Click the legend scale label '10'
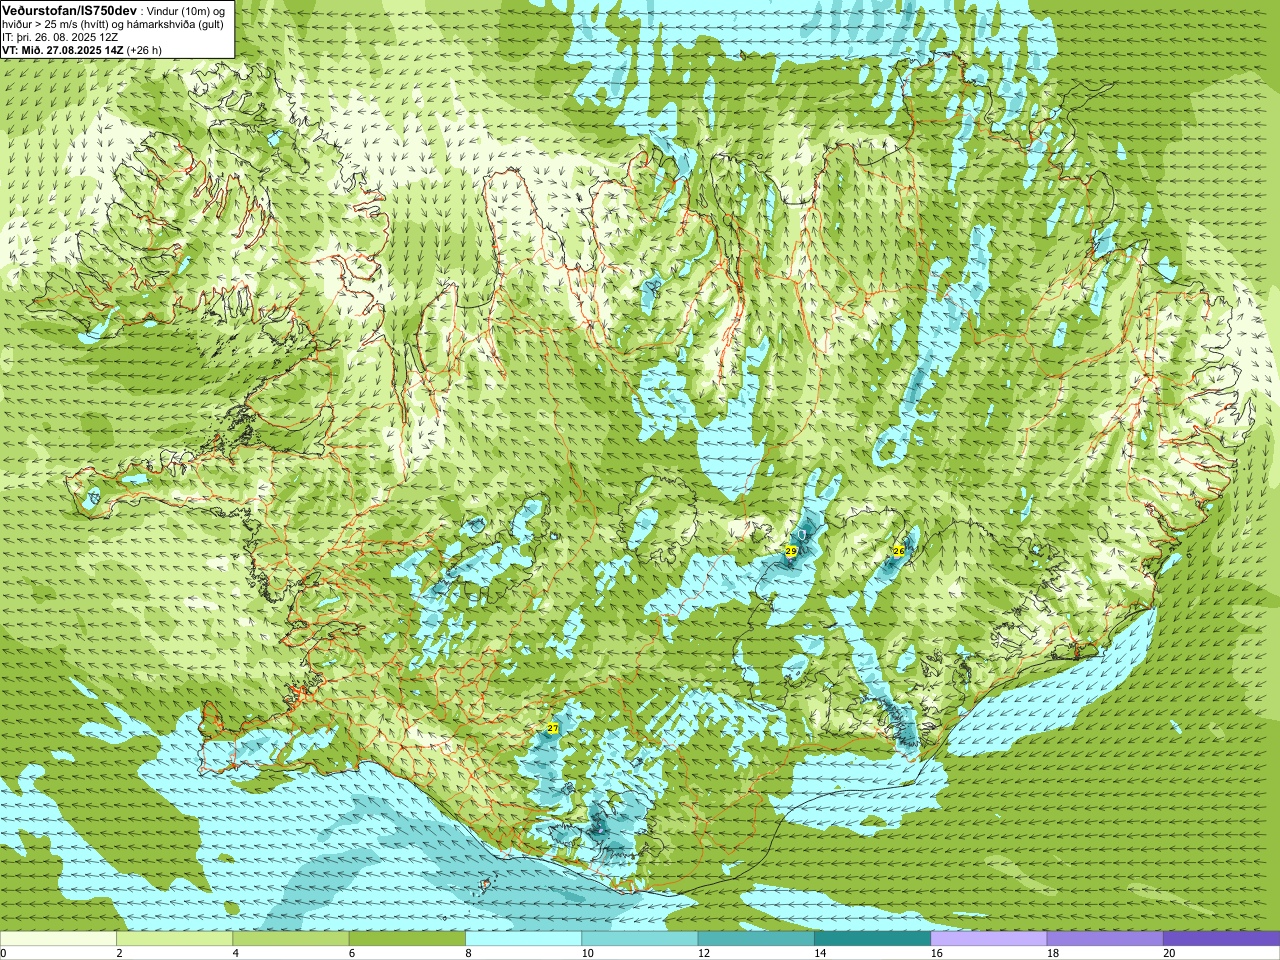The width and height of the screenshot is (1280, 960). click(x=587, y=953)
